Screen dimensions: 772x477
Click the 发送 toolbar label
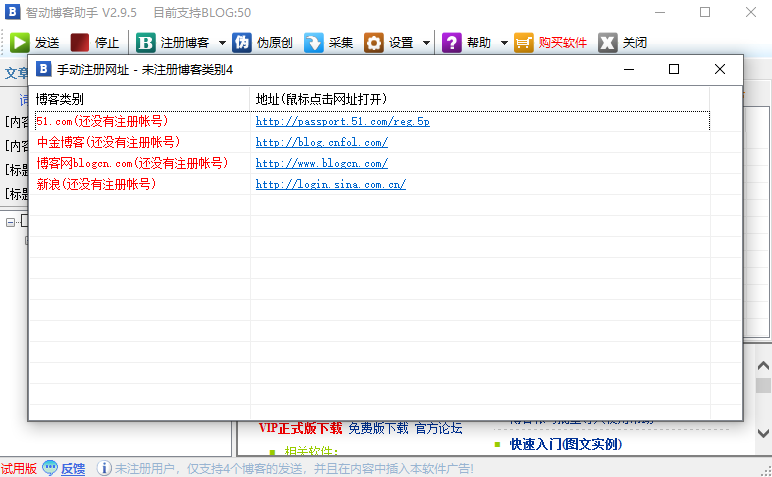[47, 43]
